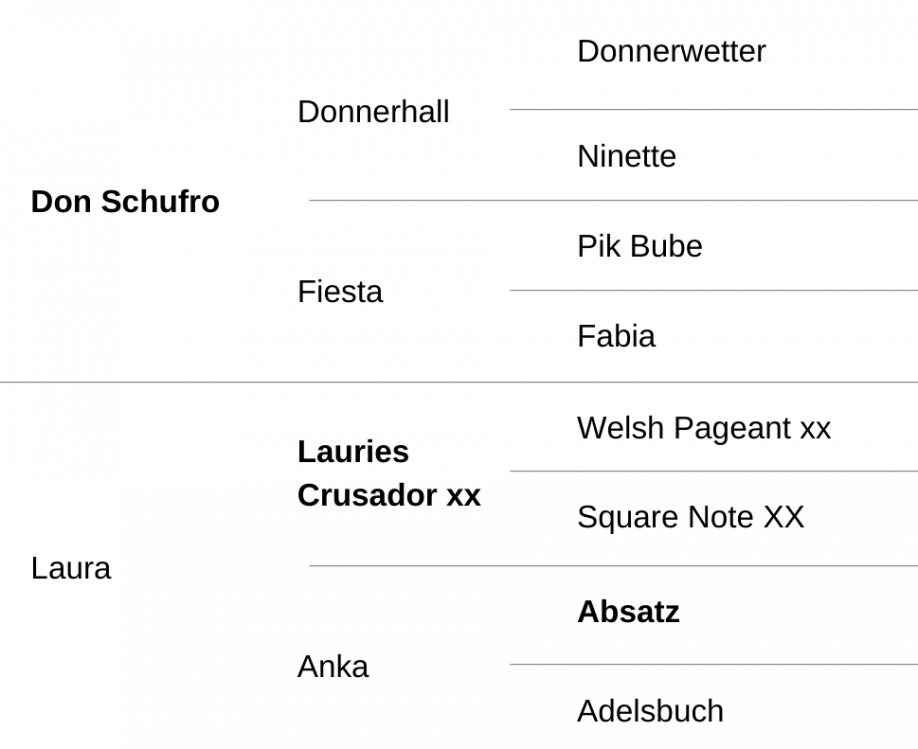Click Welsh Pageant xx

pyautogui.click(x=704, y=428)
